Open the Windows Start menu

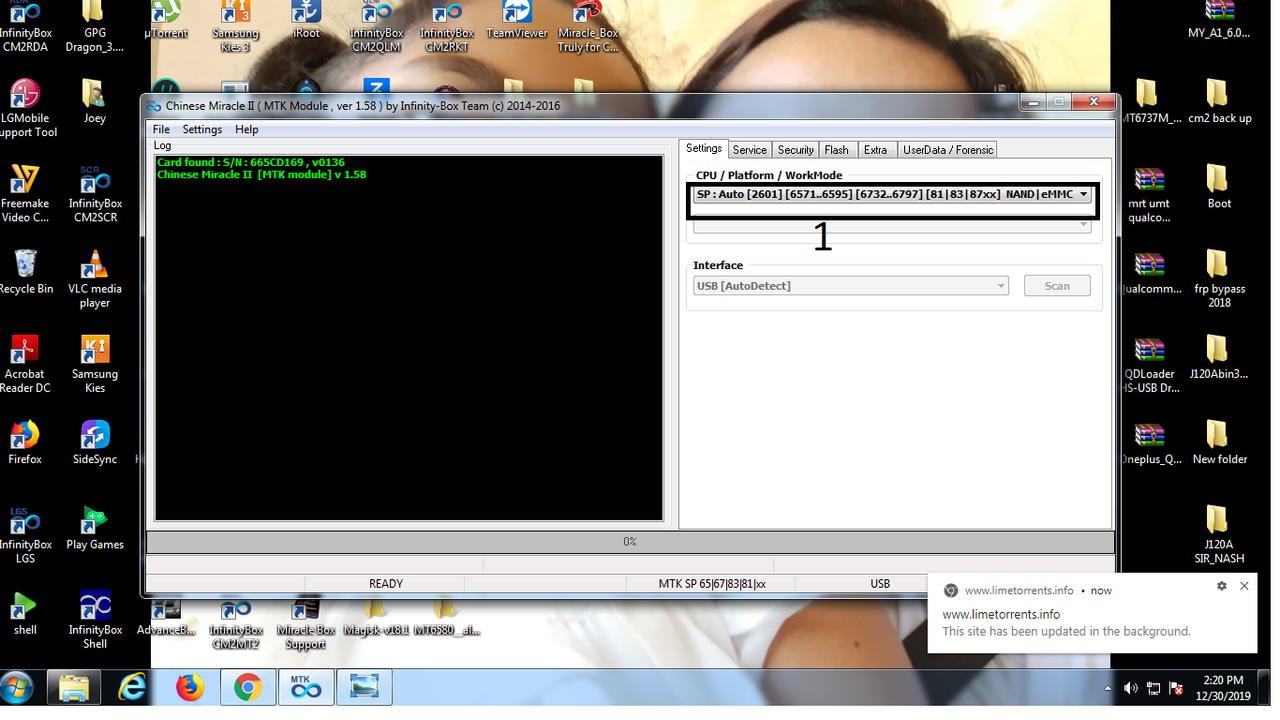18,688
